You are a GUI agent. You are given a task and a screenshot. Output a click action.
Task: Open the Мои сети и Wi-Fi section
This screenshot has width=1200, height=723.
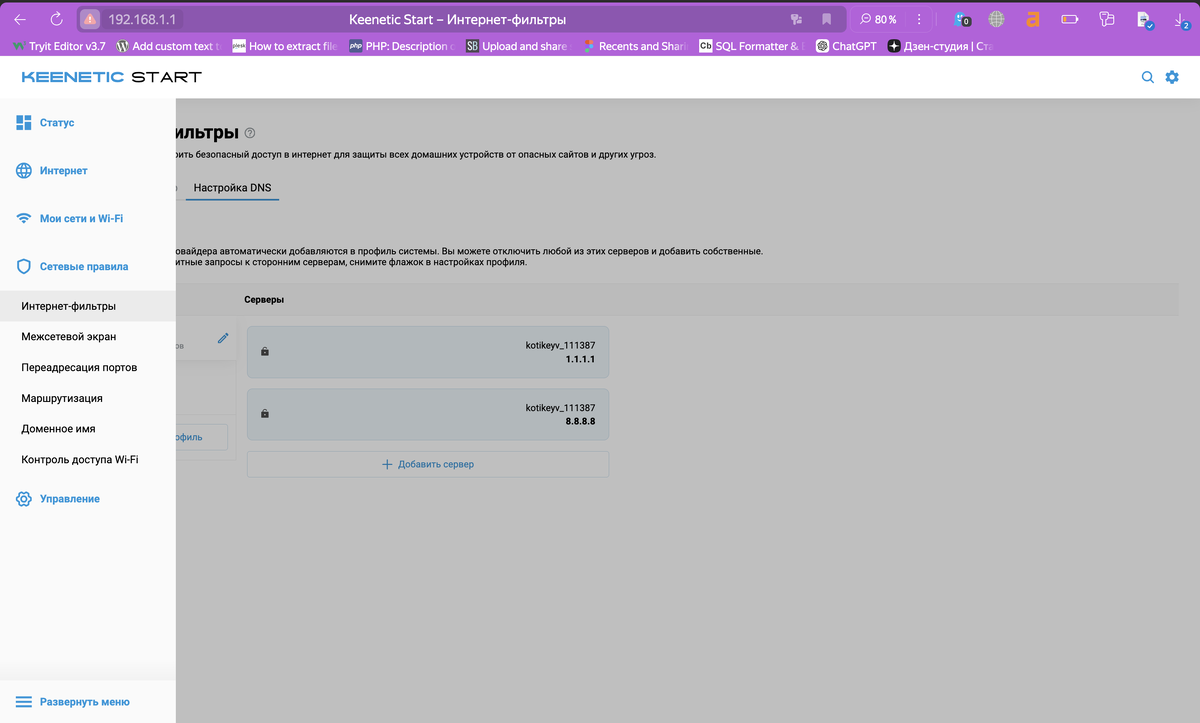[x=81, y=218]
